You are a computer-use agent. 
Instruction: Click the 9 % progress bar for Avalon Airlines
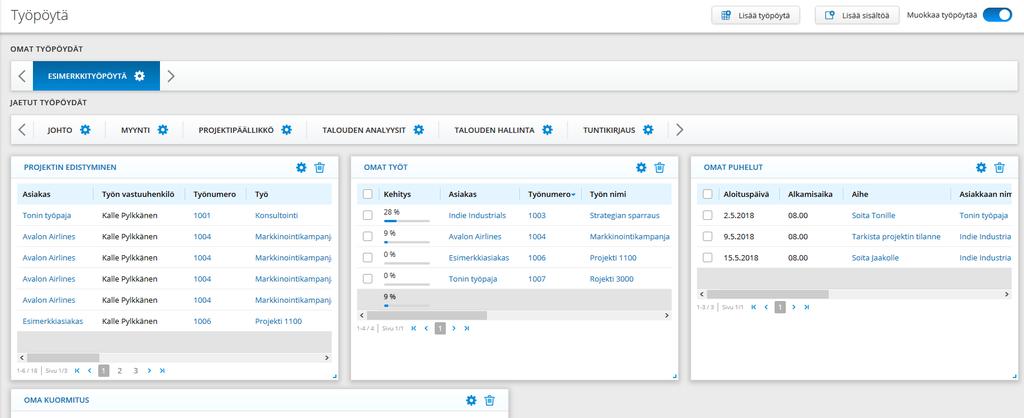tap(407, 242)
